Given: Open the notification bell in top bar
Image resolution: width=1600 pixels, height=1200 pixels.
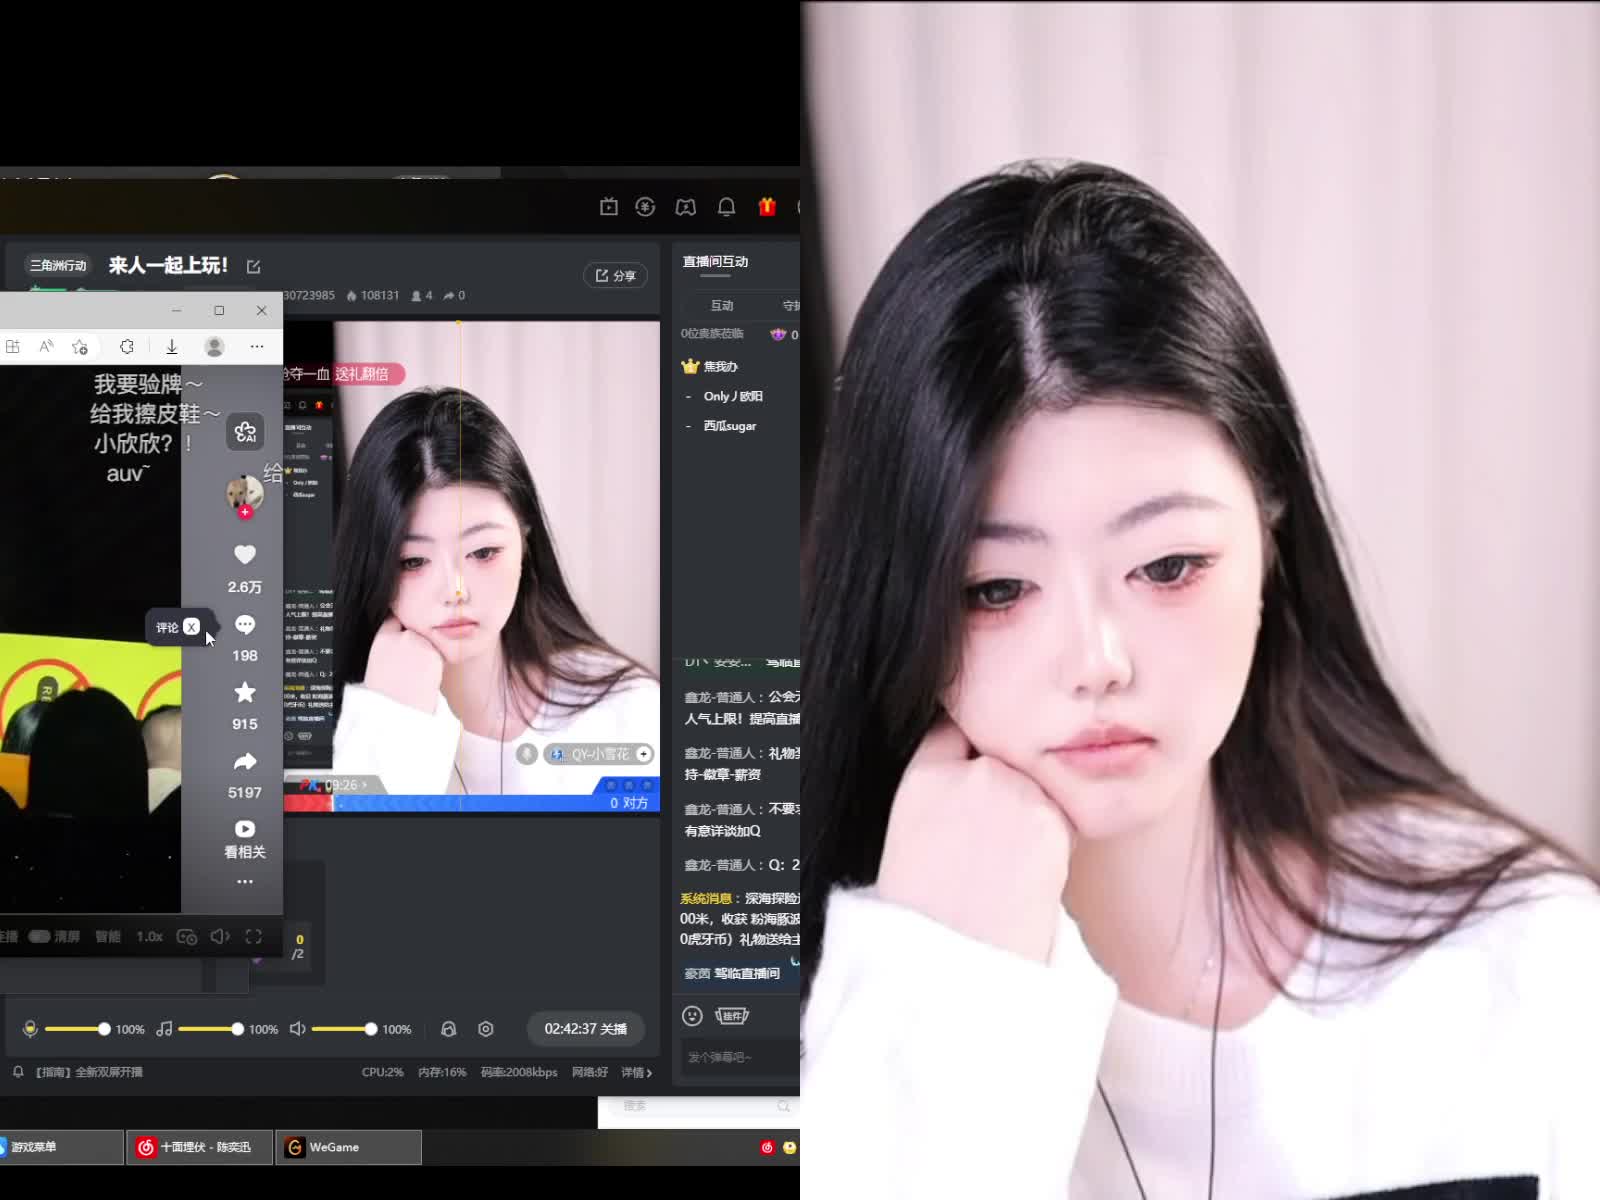Looking at the screenshot, I should pos(727,207).
